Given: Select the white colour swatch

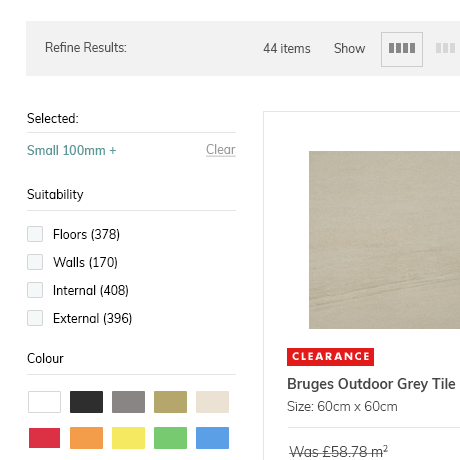Looking at the screenshot, I should [44, 402].
